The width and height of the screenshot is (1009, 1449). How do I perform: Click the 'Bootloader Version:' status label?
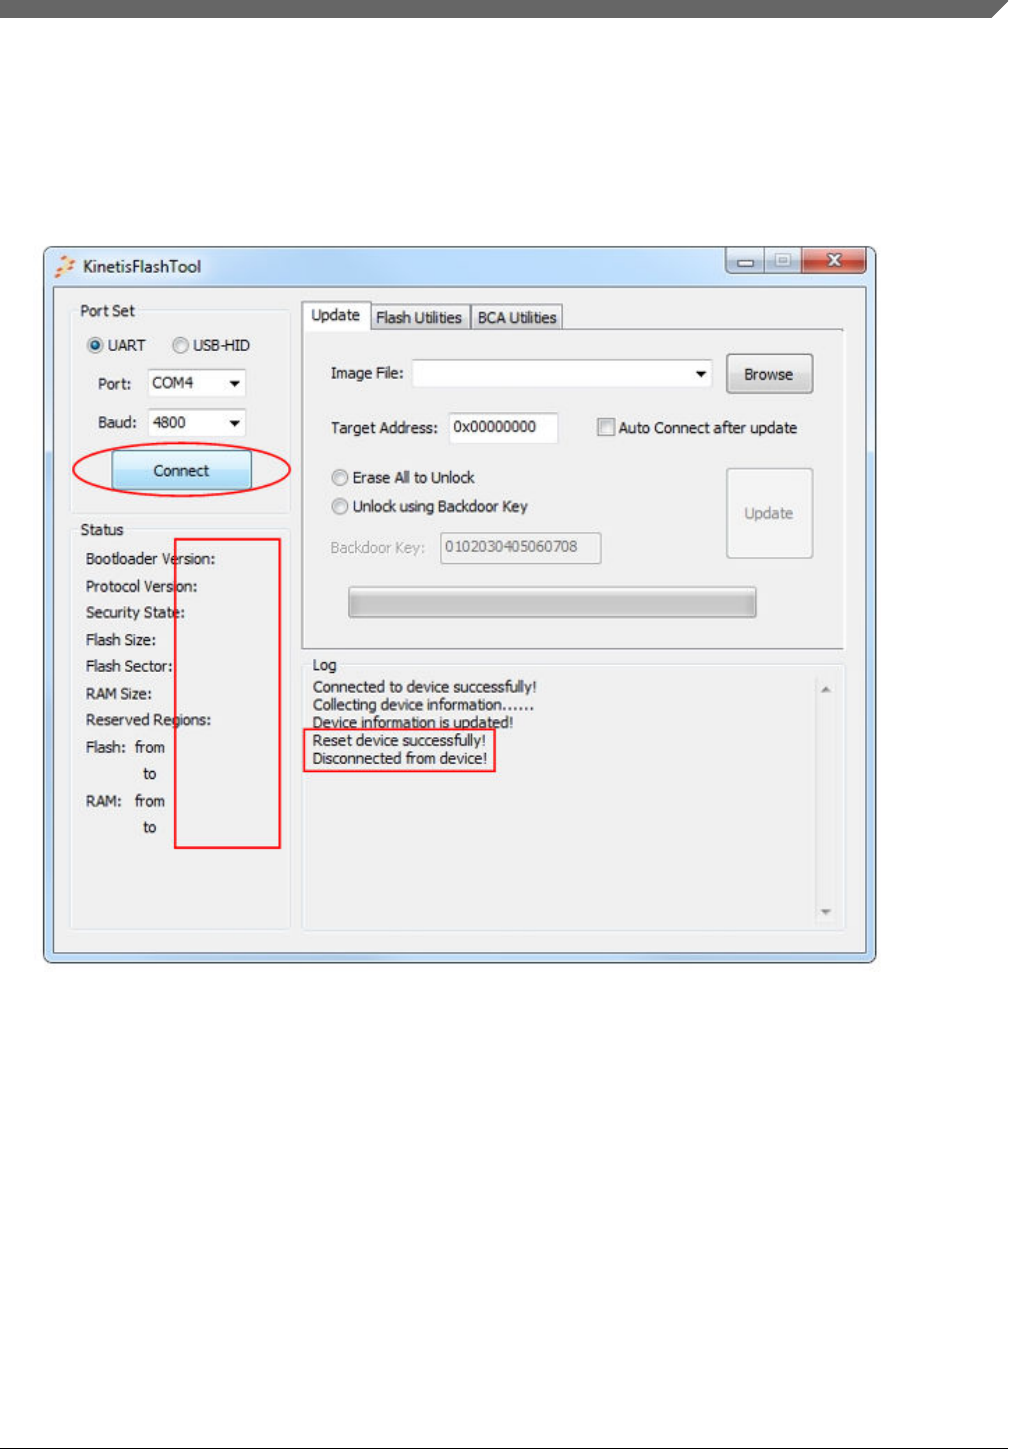[150, 559]
